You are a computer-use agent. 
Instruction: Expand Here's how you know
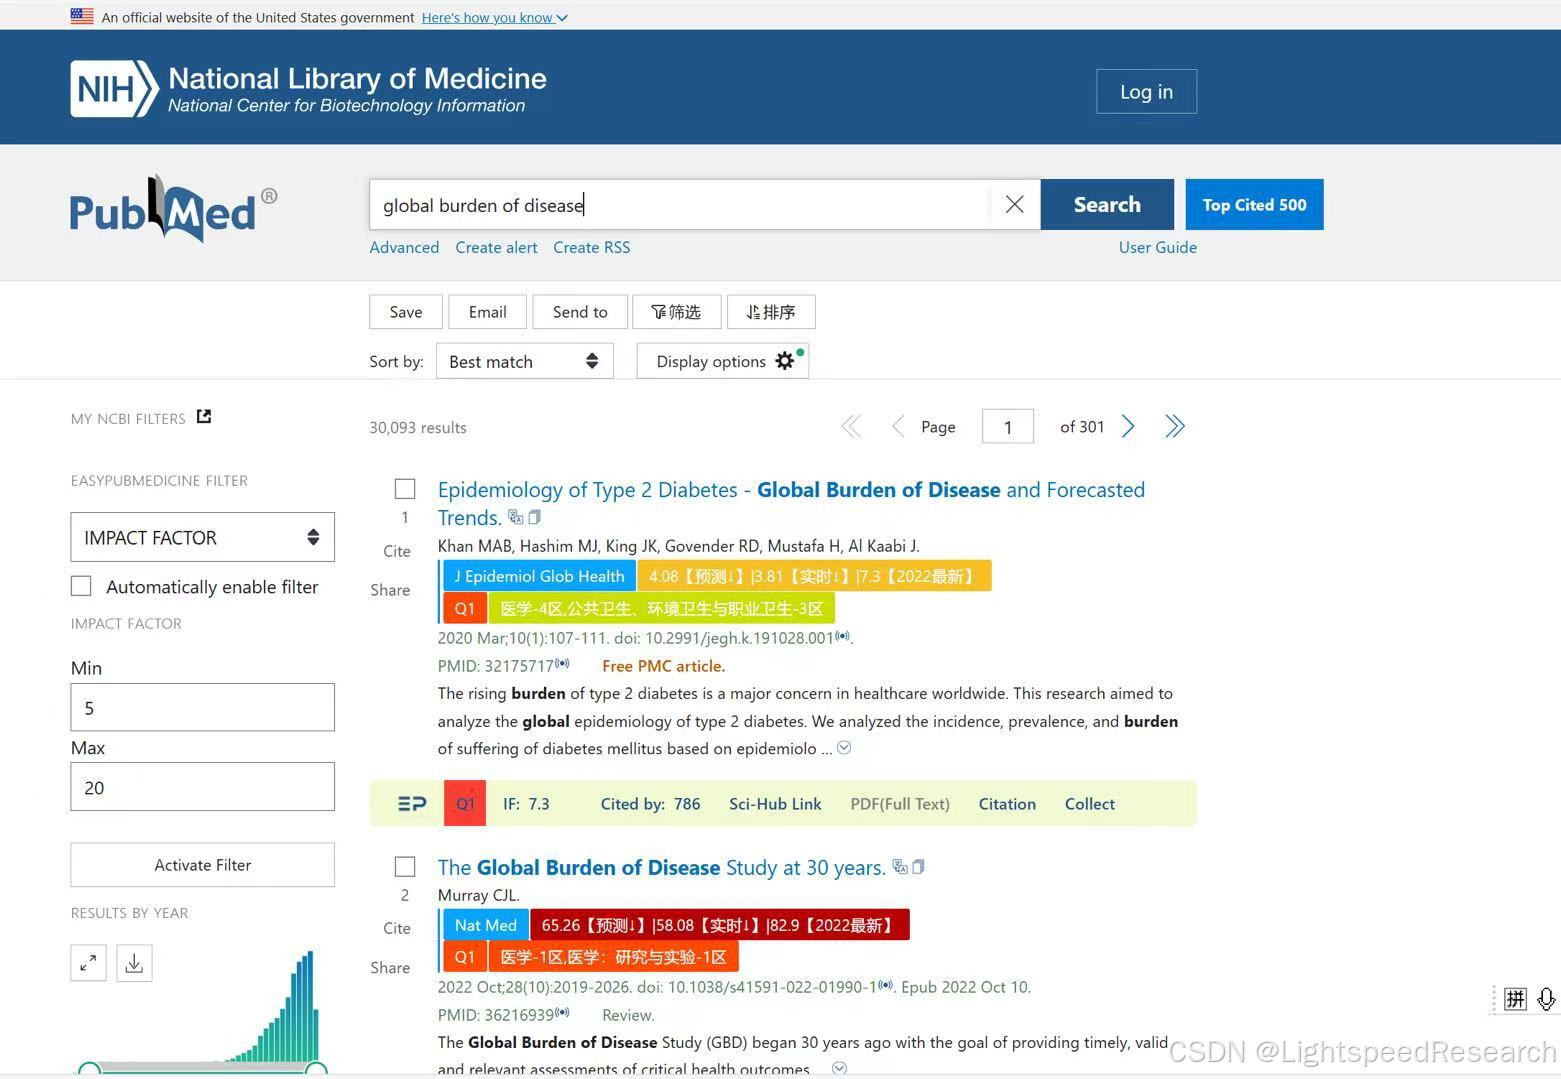click(494, 17)
